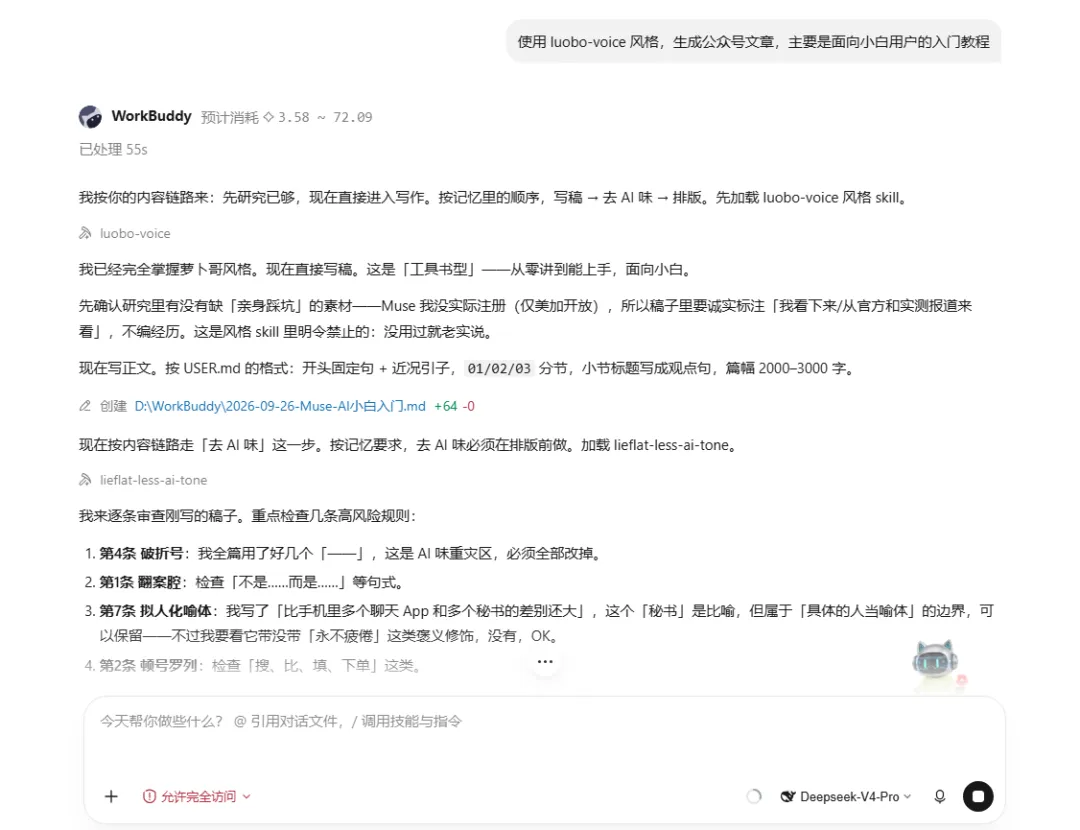Click the WorkBuddy avatar icon
Screen dimensions: 1080x830
(x=90, y=116)
